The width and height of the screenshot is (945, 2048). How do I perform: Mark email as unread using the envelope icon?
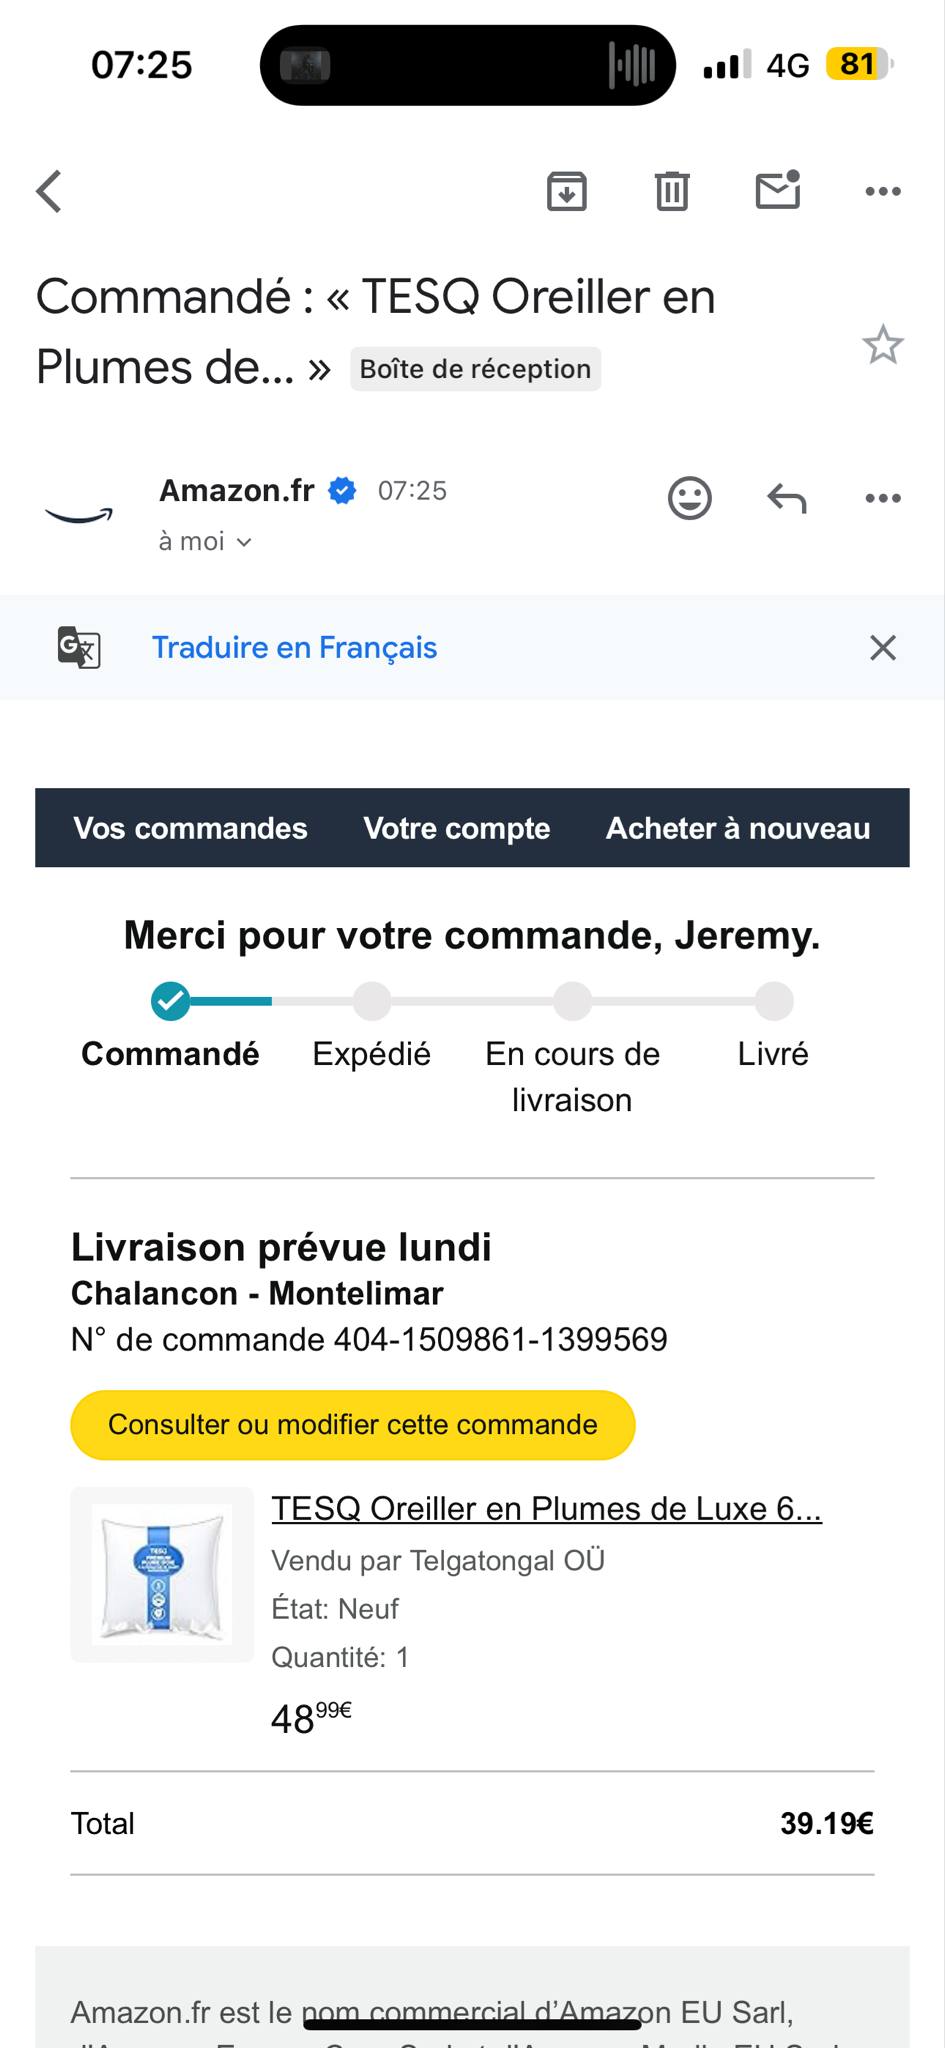778,189
